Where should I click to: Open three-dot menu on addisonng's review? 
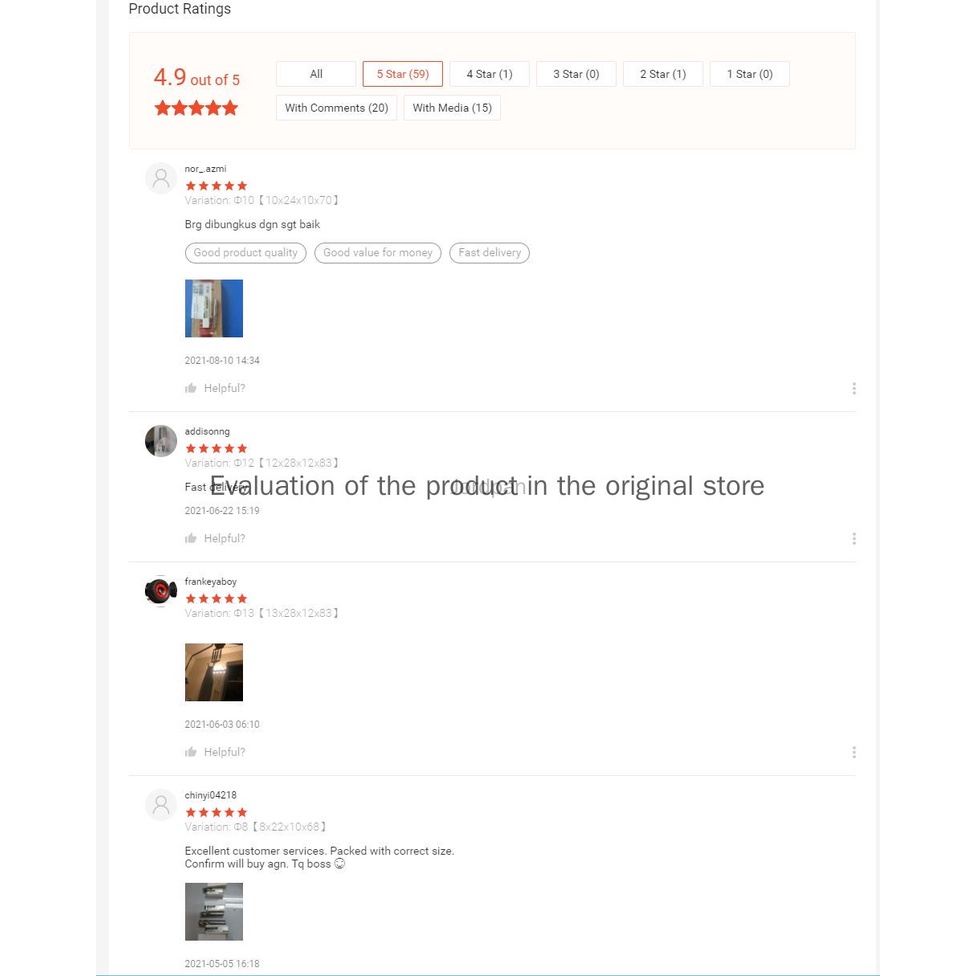point(853,538)
